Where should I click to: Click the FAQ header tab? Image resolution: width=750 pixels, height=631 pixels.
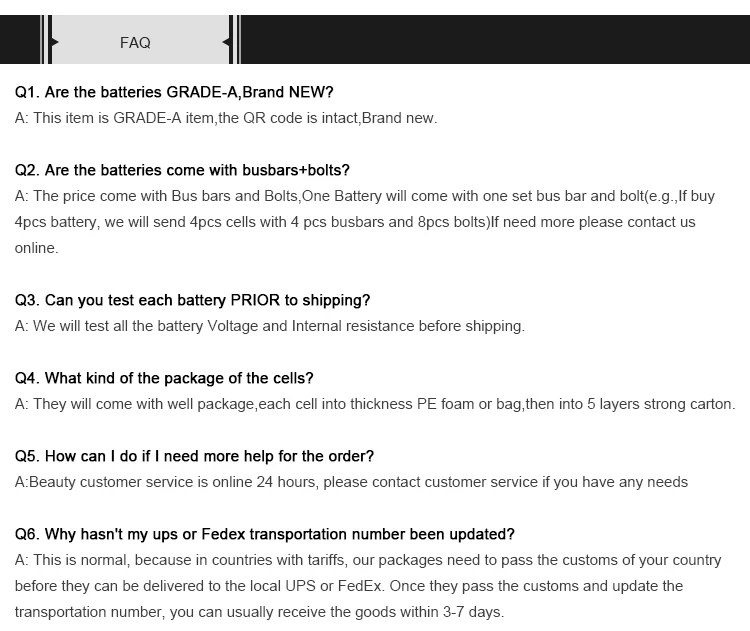pos(135,42)
